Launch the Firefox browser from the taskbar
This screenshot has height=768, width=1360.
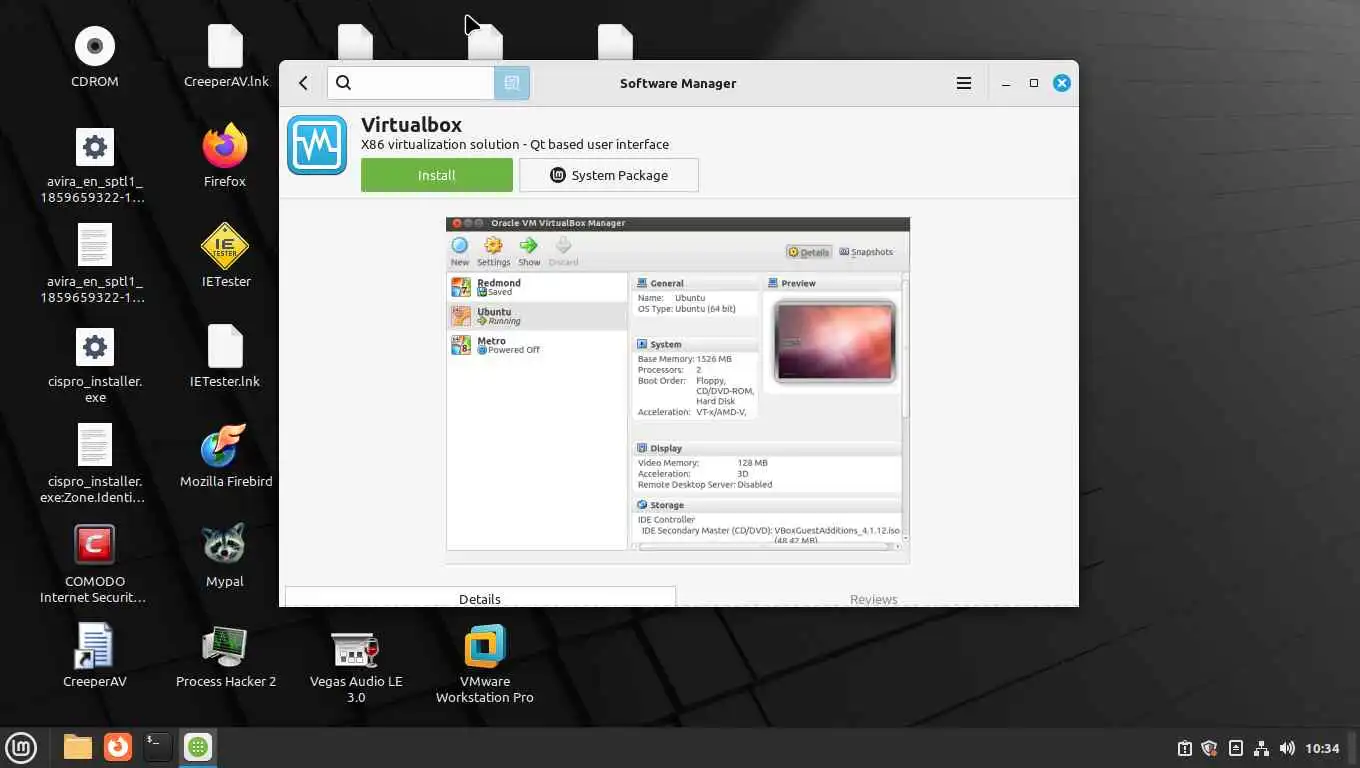pos(118,747)
